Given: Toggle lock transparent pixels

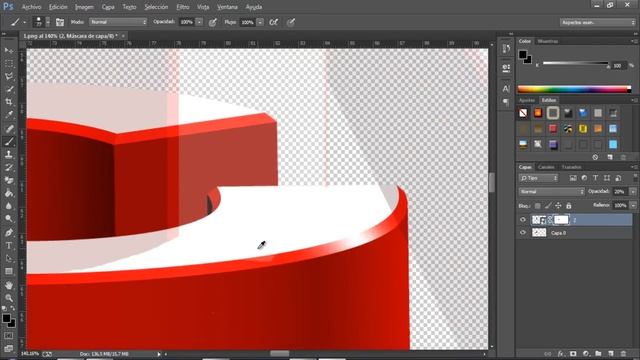Looking at the screenshot, I should coord(538,206).
